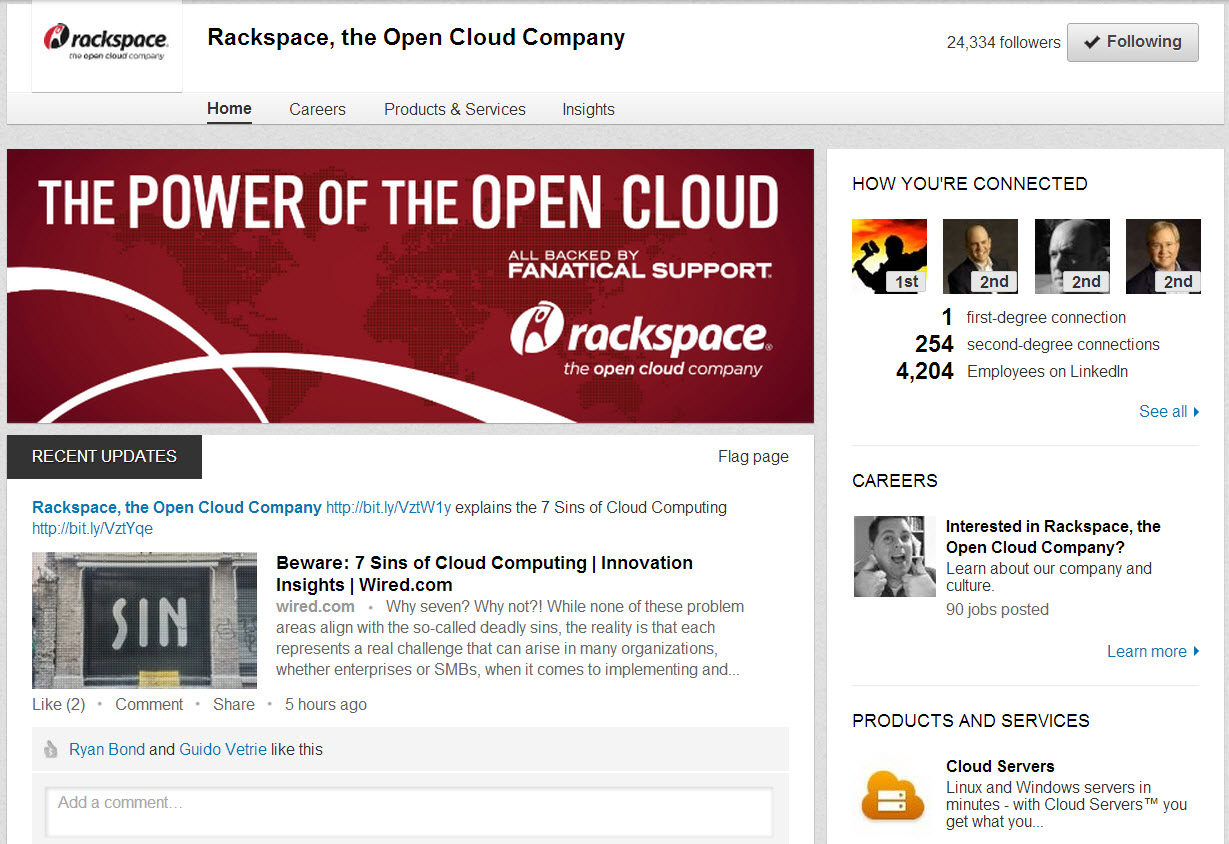Click the 90 jobs posted text
This screenshot has height=844, width=1229.
(997, 609)
